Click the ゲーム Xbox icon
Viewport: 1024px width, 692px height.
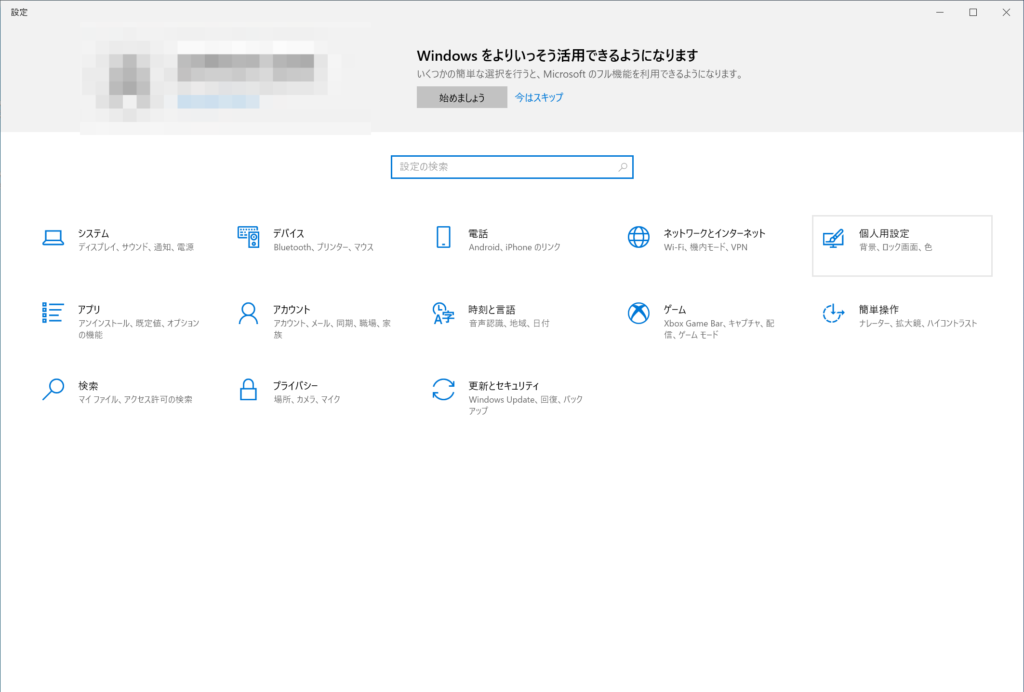tap(638, 313)
